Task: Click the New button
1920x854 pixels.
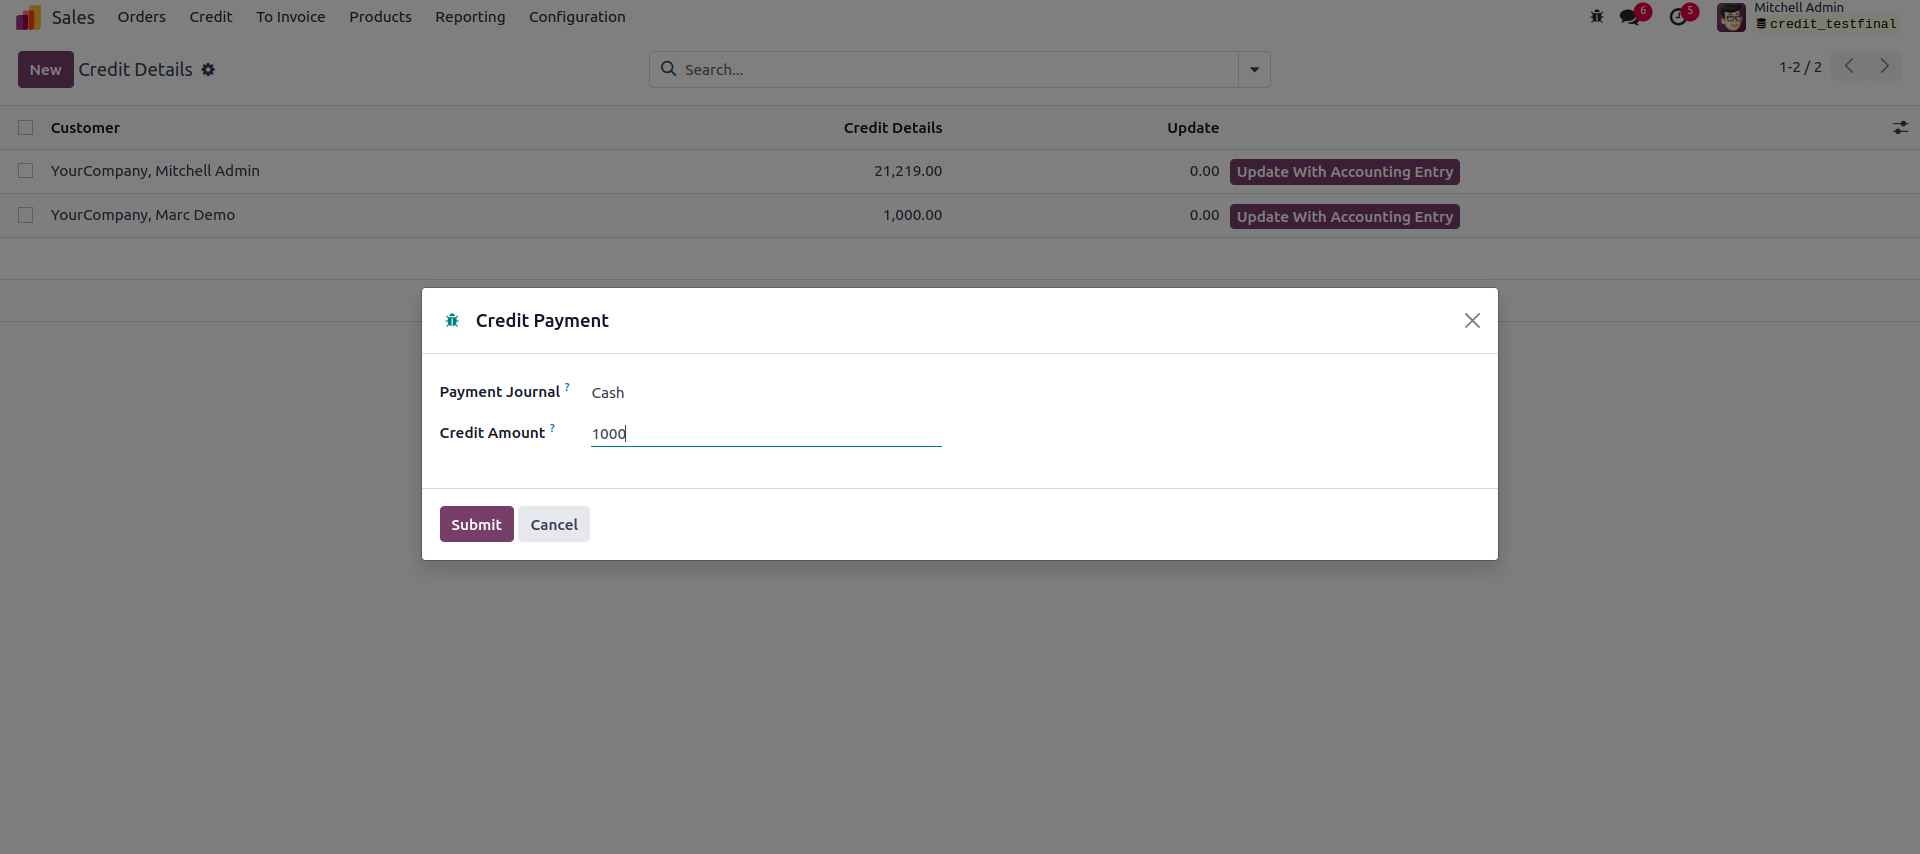Action: tap(46, 70)
